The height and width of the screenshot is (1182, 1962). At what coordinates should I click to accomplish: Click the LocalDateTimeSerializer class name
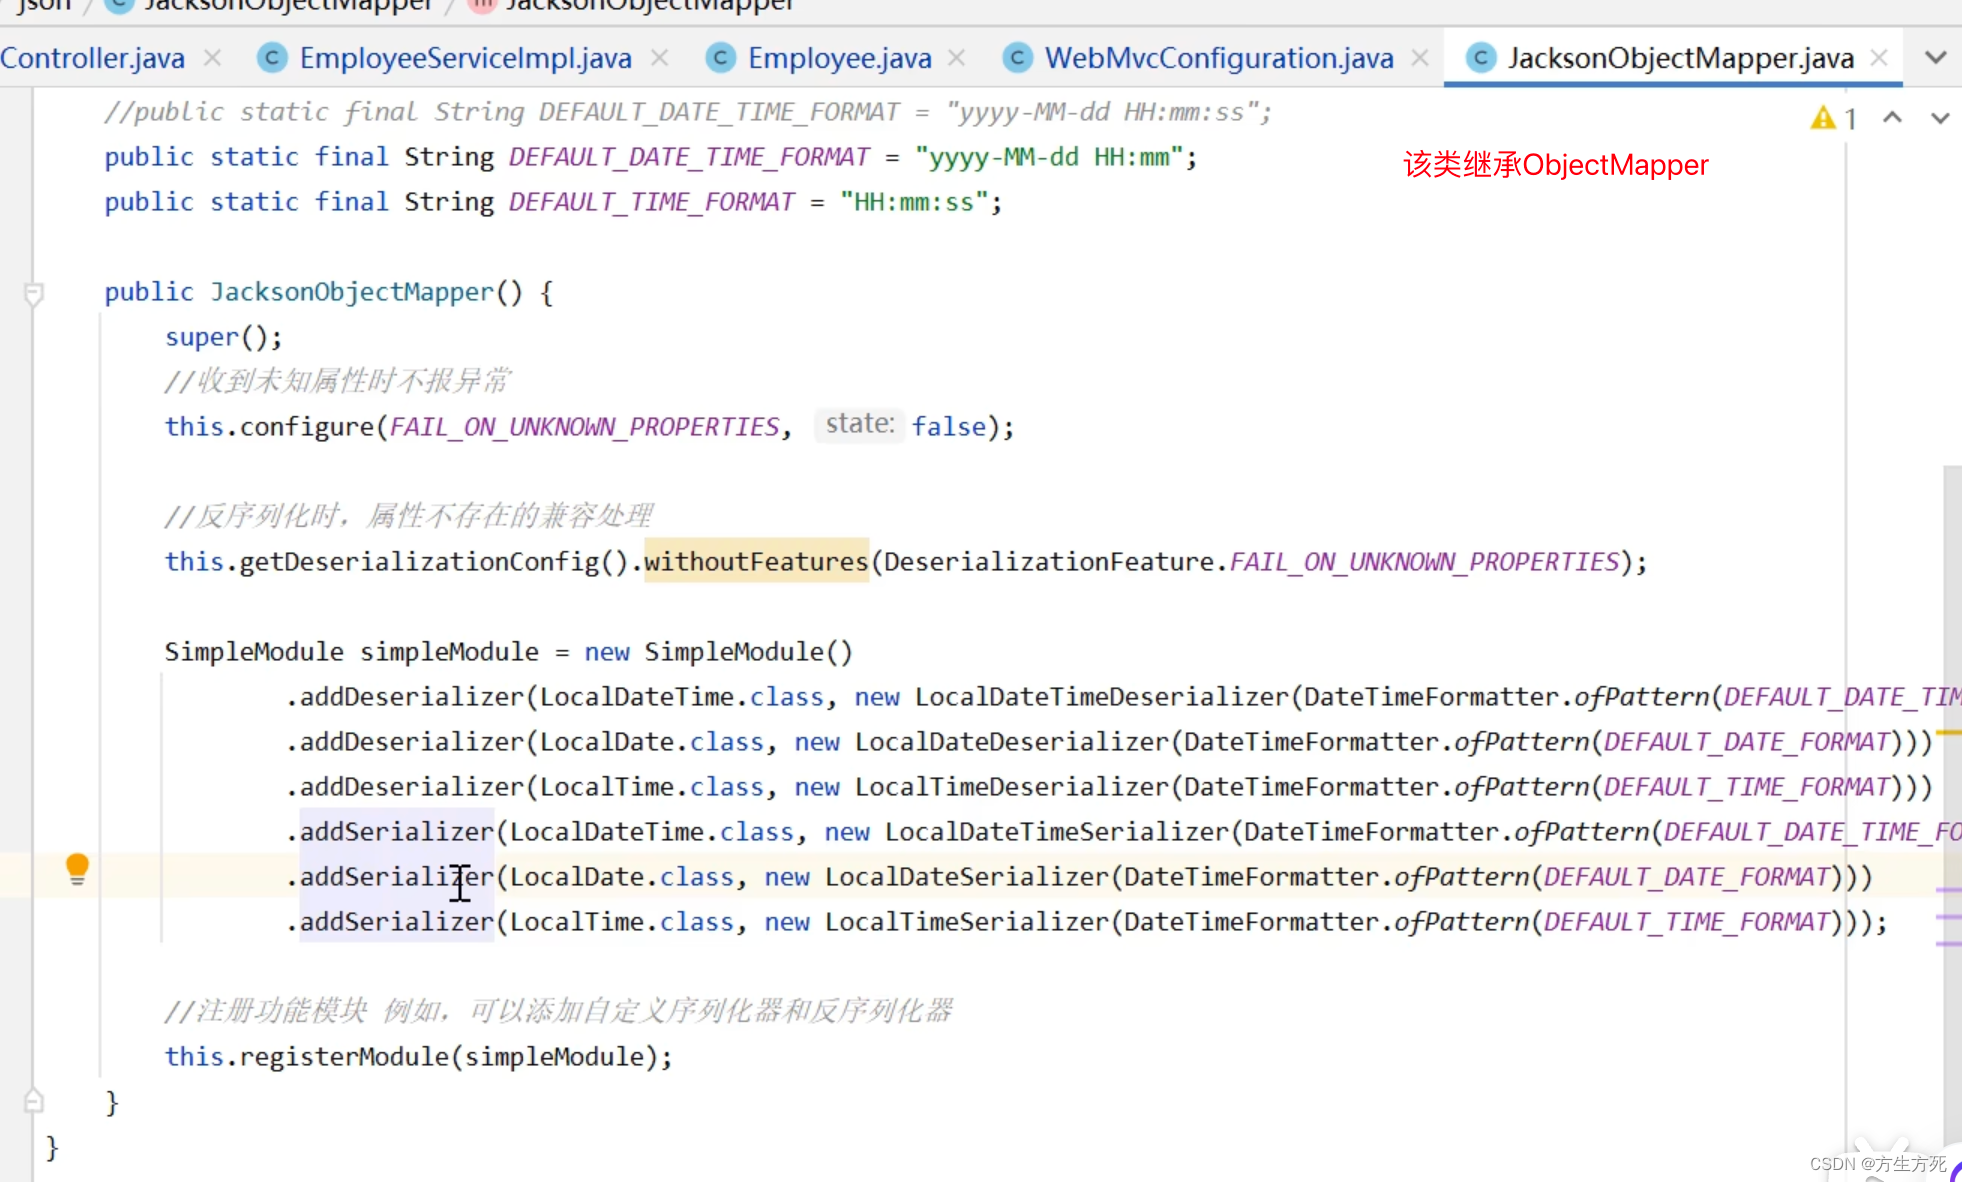[1057, 832]
